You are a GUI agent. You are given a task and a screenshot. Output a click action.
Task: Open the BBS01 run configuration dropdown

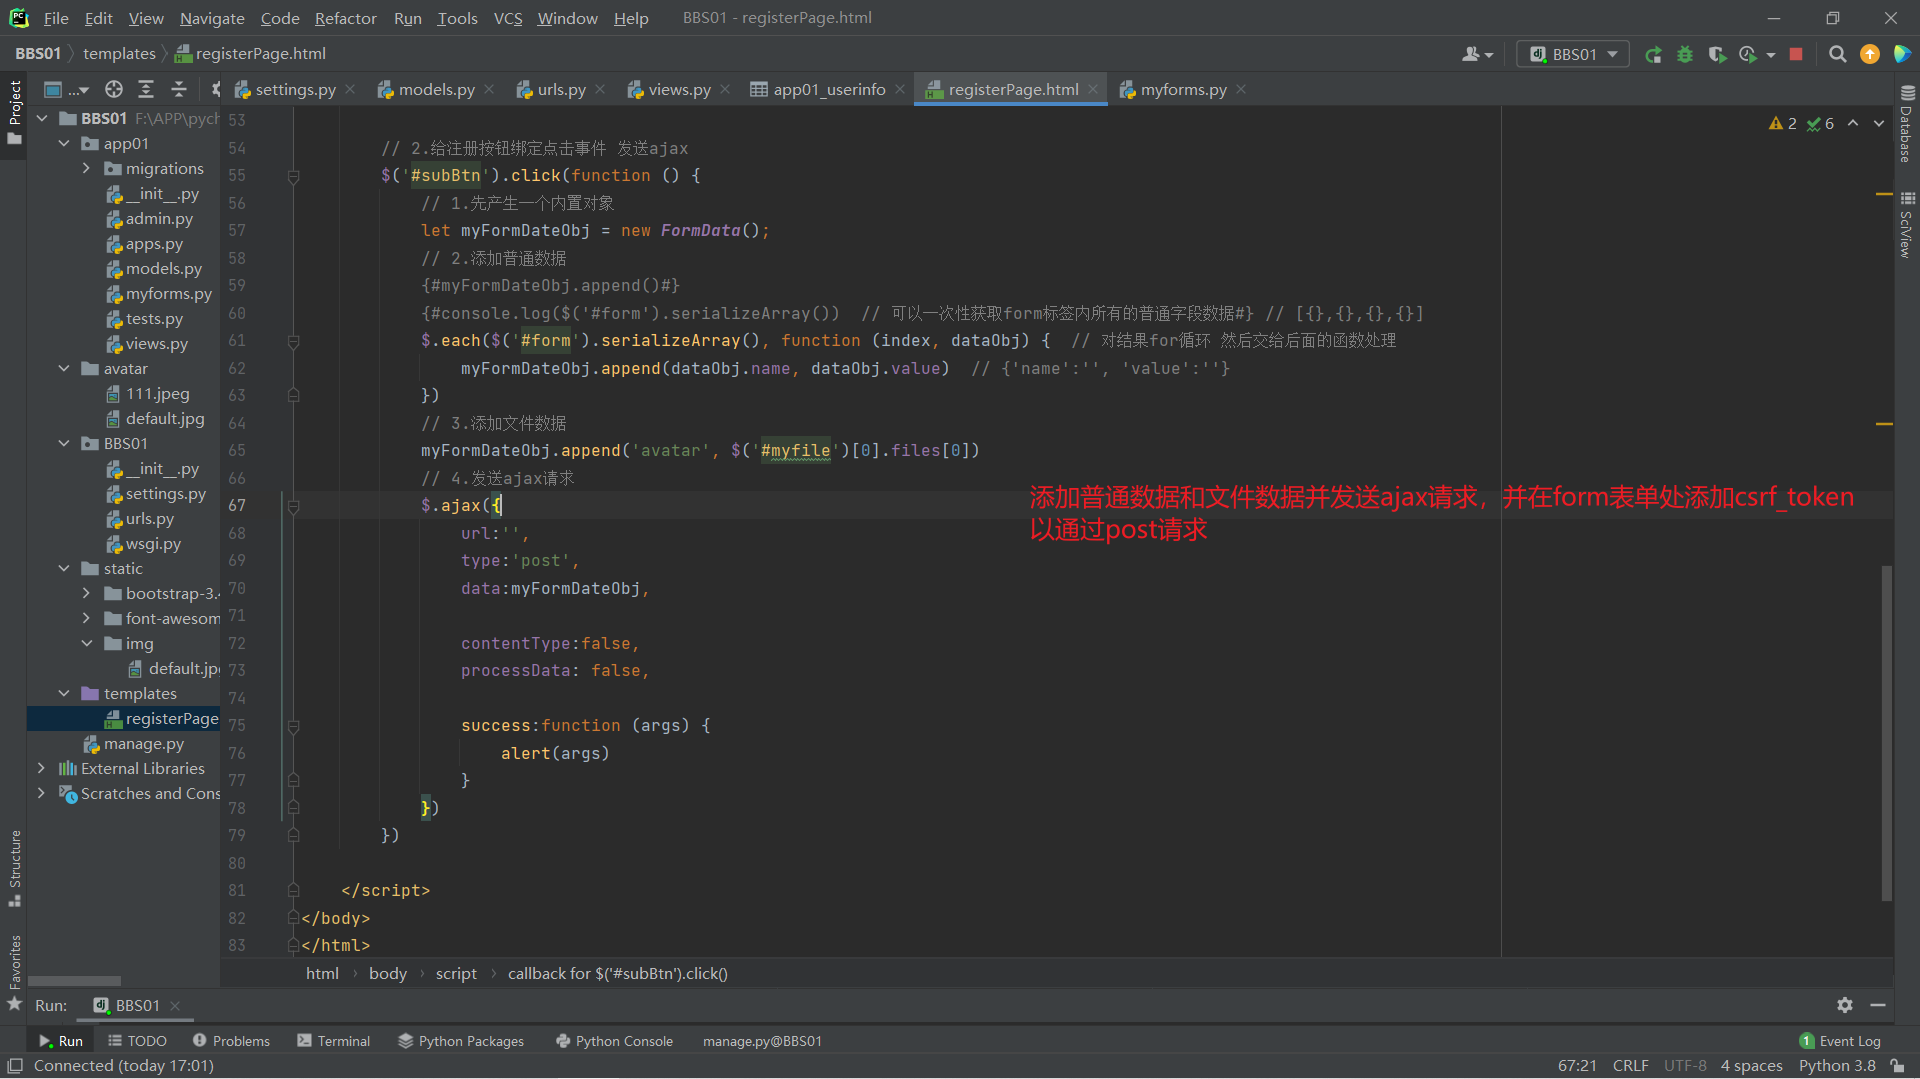coord(1573,55)
